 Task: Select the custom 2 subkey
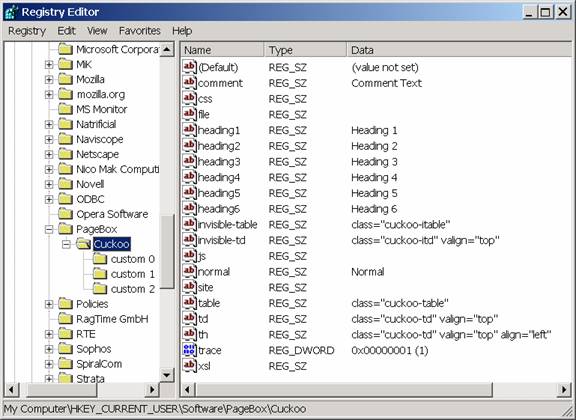point(133,289)
